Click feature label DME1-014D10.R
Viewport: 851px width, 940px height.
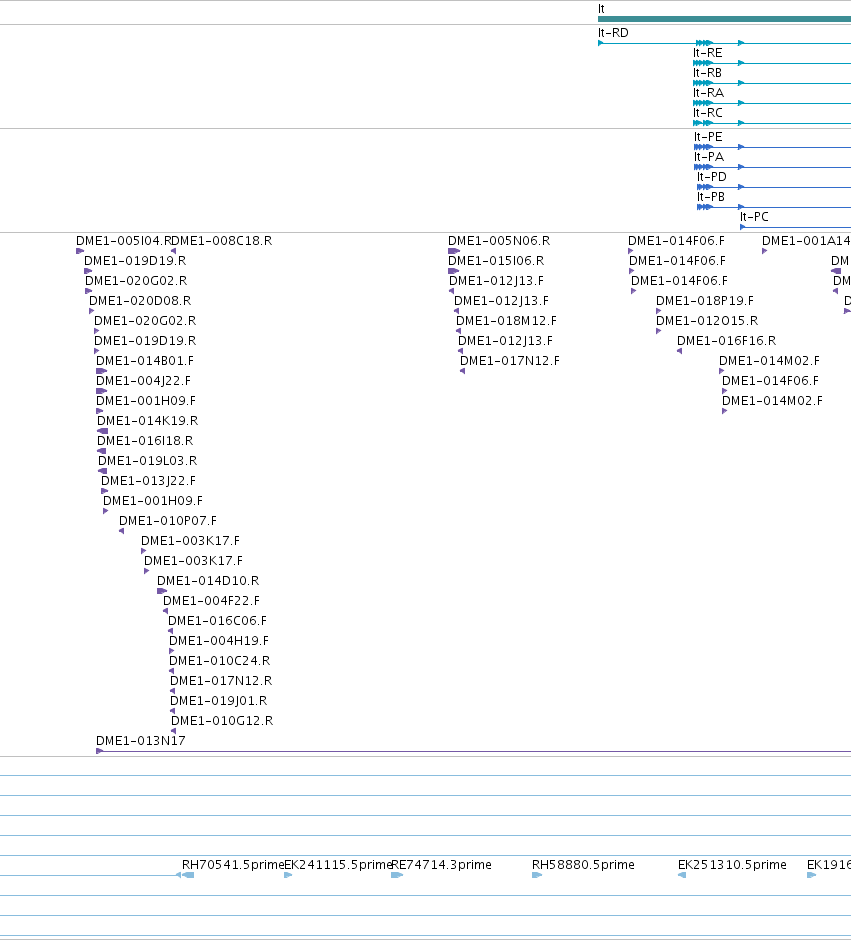point(208,580)
